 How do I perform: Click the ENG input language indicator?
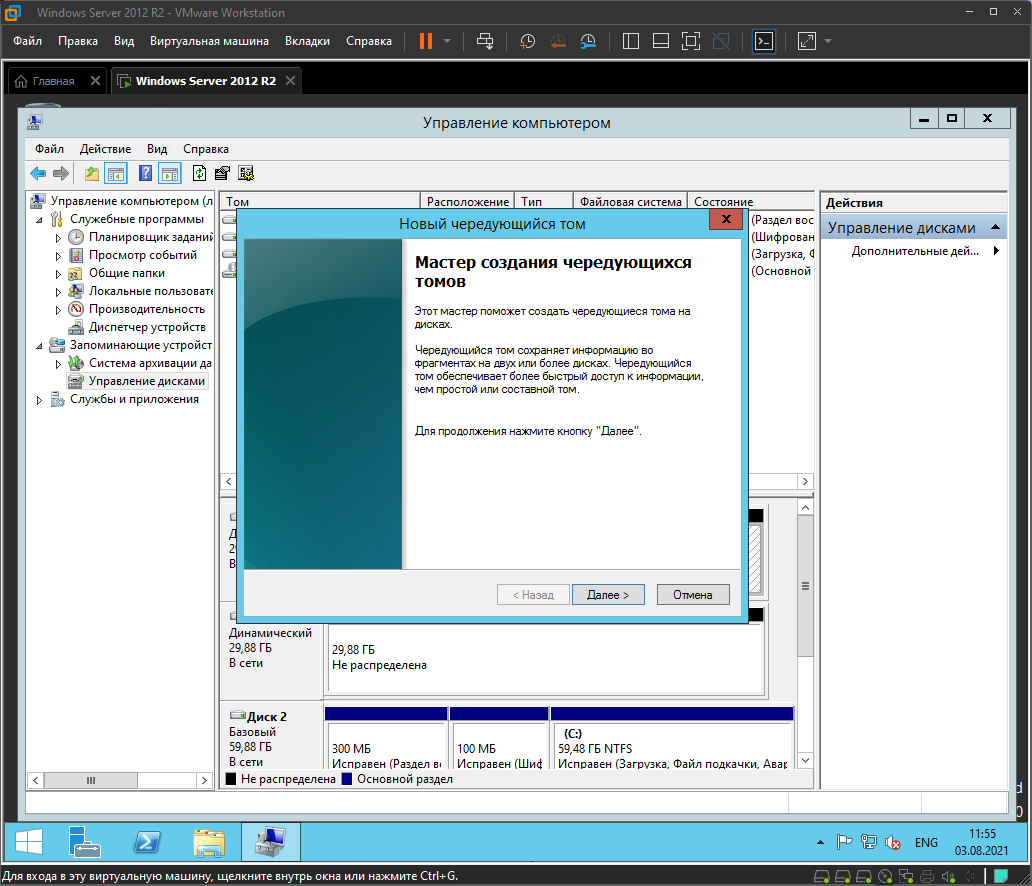tap(926, 843)
